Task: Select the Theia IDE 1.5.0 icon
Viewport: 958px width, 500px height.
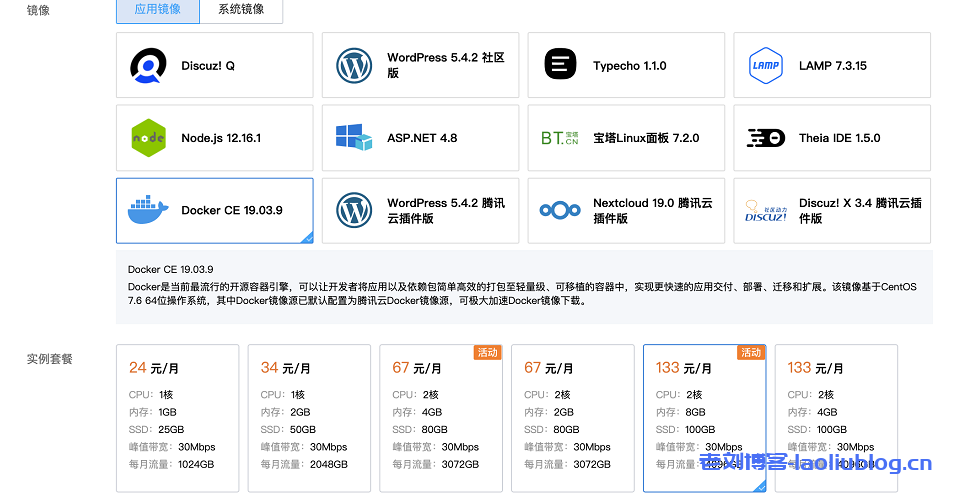Action: (x=766, y=138)
